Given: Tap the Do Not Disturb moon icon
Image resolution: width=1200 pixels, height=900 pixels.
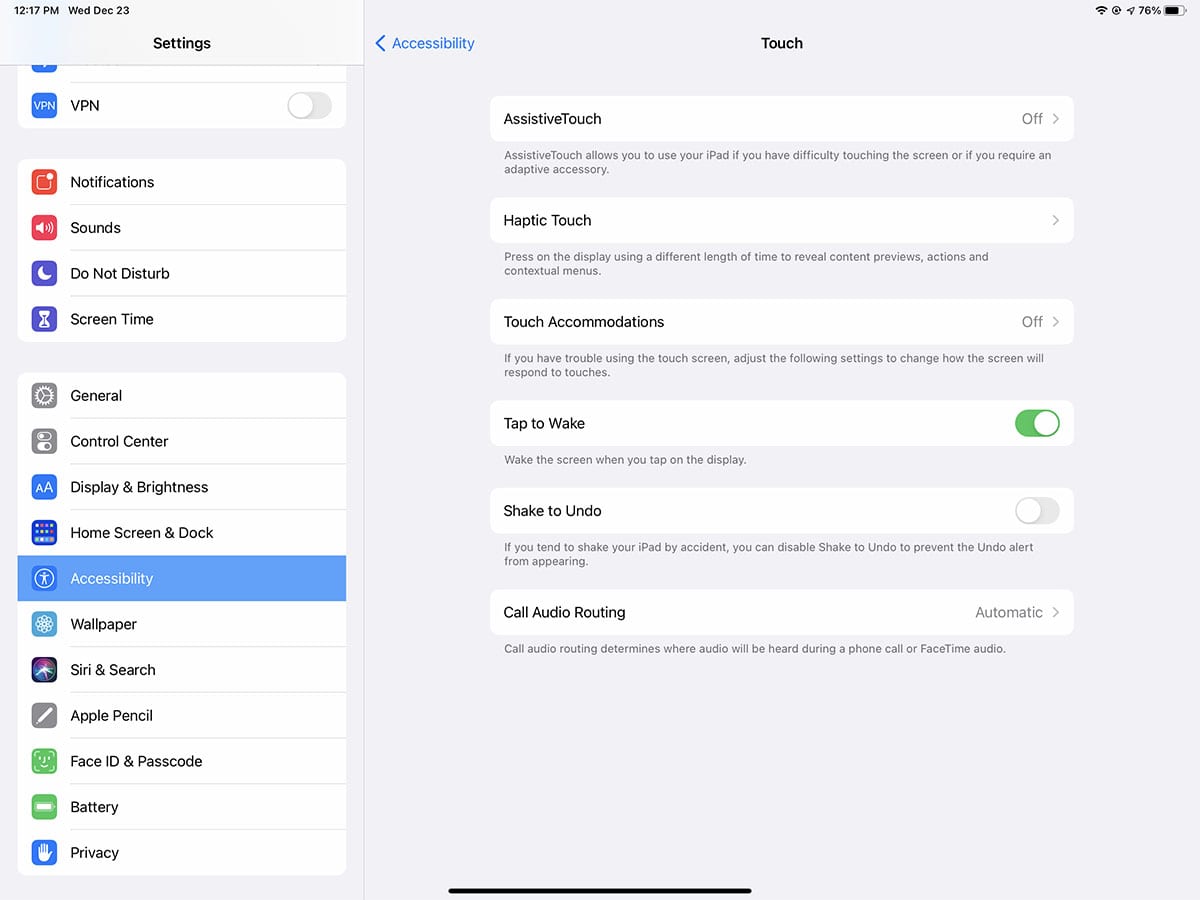Looking at the screenshot, I should [x=44, y=273].
